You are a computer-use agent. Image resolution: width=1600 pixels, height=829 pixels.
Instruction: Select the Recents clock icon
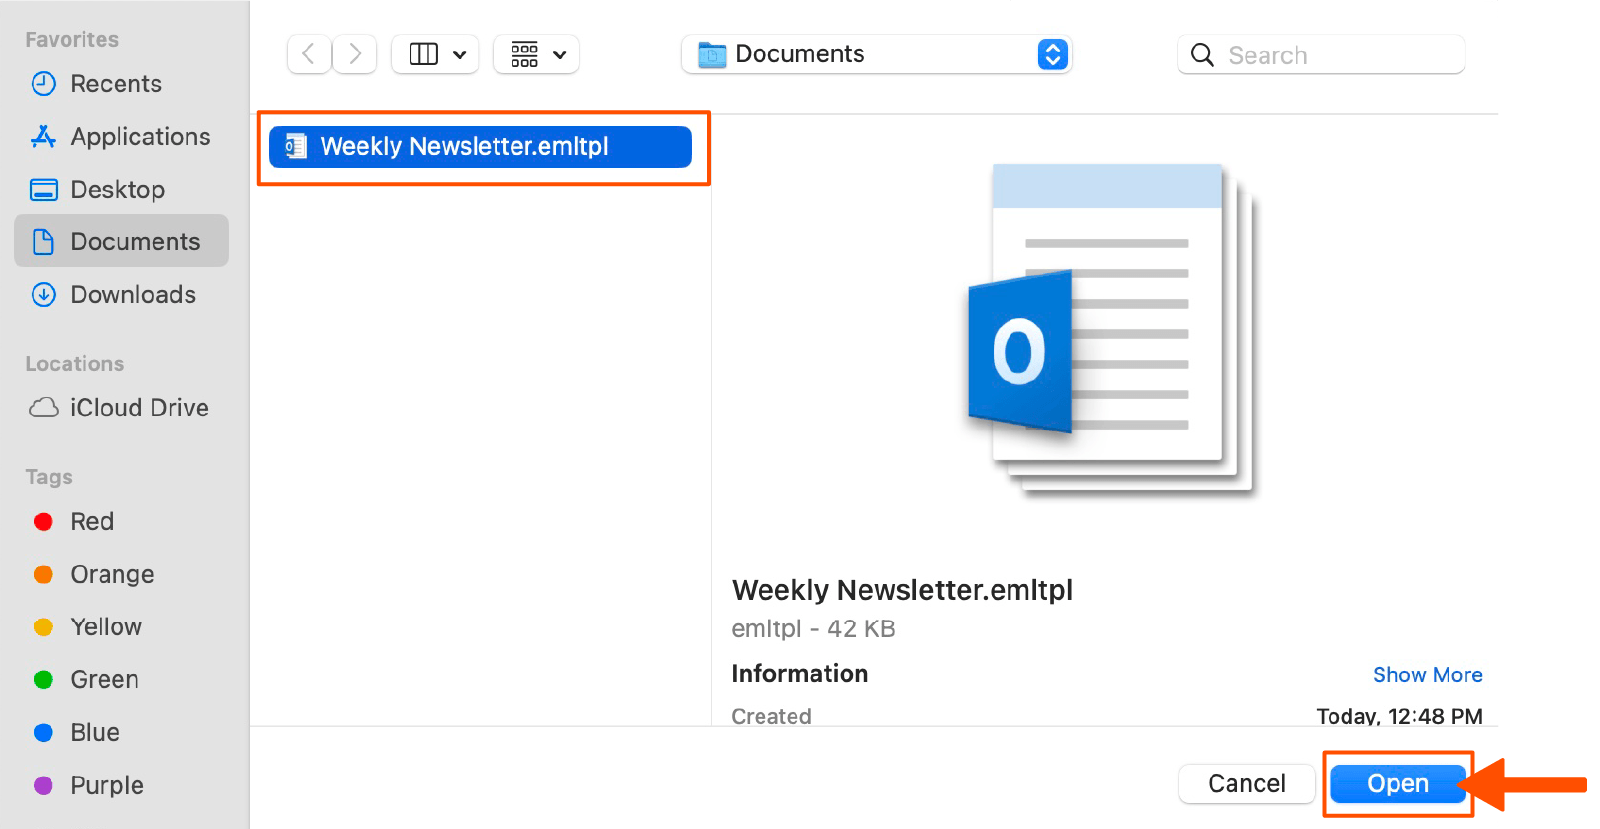(44, 84)
